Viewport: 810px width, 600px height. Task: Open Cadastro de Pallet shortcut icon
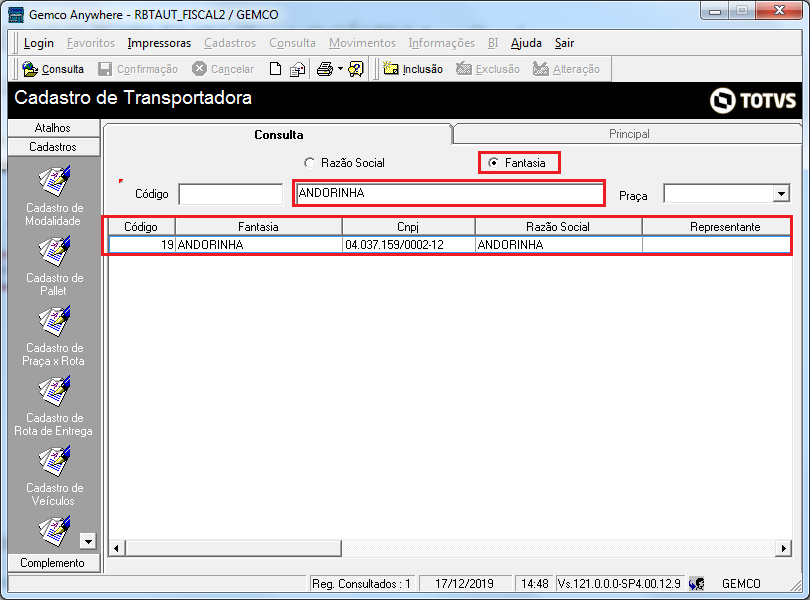(54, 252)
